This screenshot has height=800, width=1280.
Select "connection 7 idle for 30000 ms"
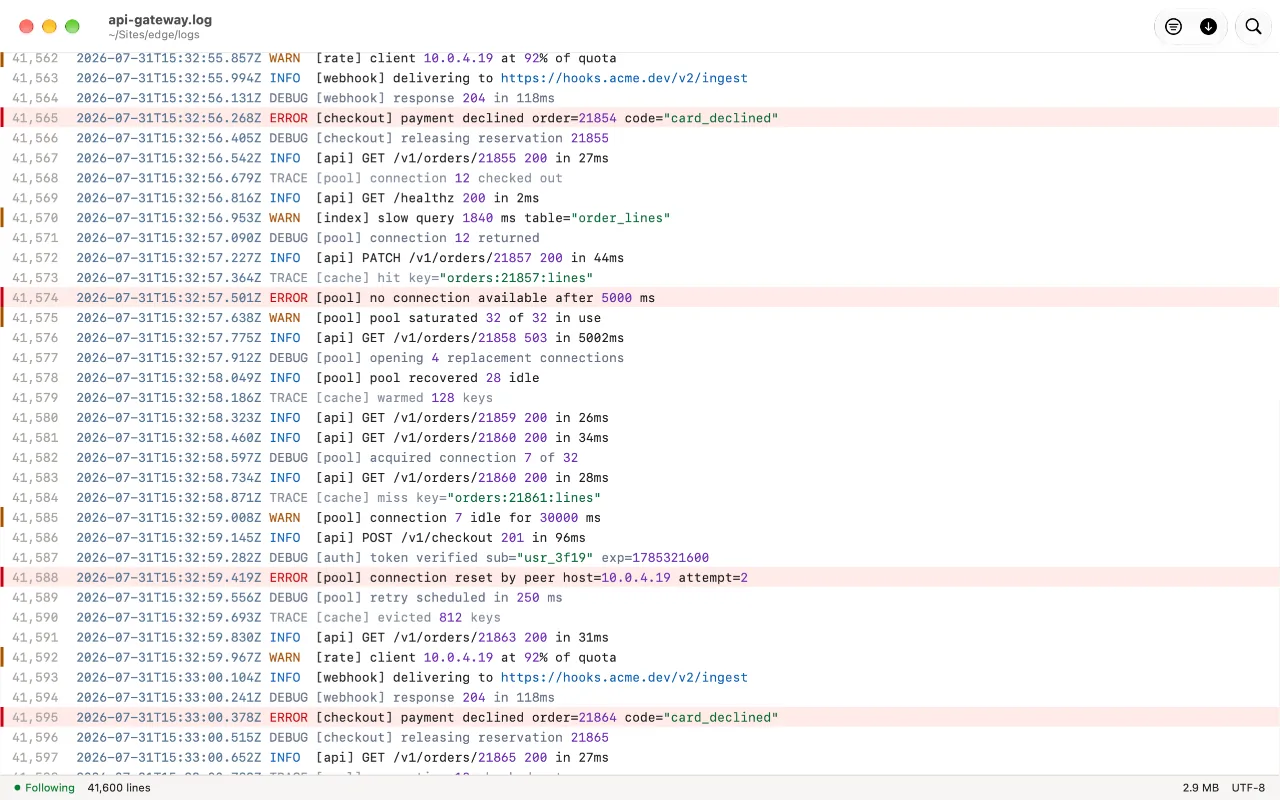[485, 517]
